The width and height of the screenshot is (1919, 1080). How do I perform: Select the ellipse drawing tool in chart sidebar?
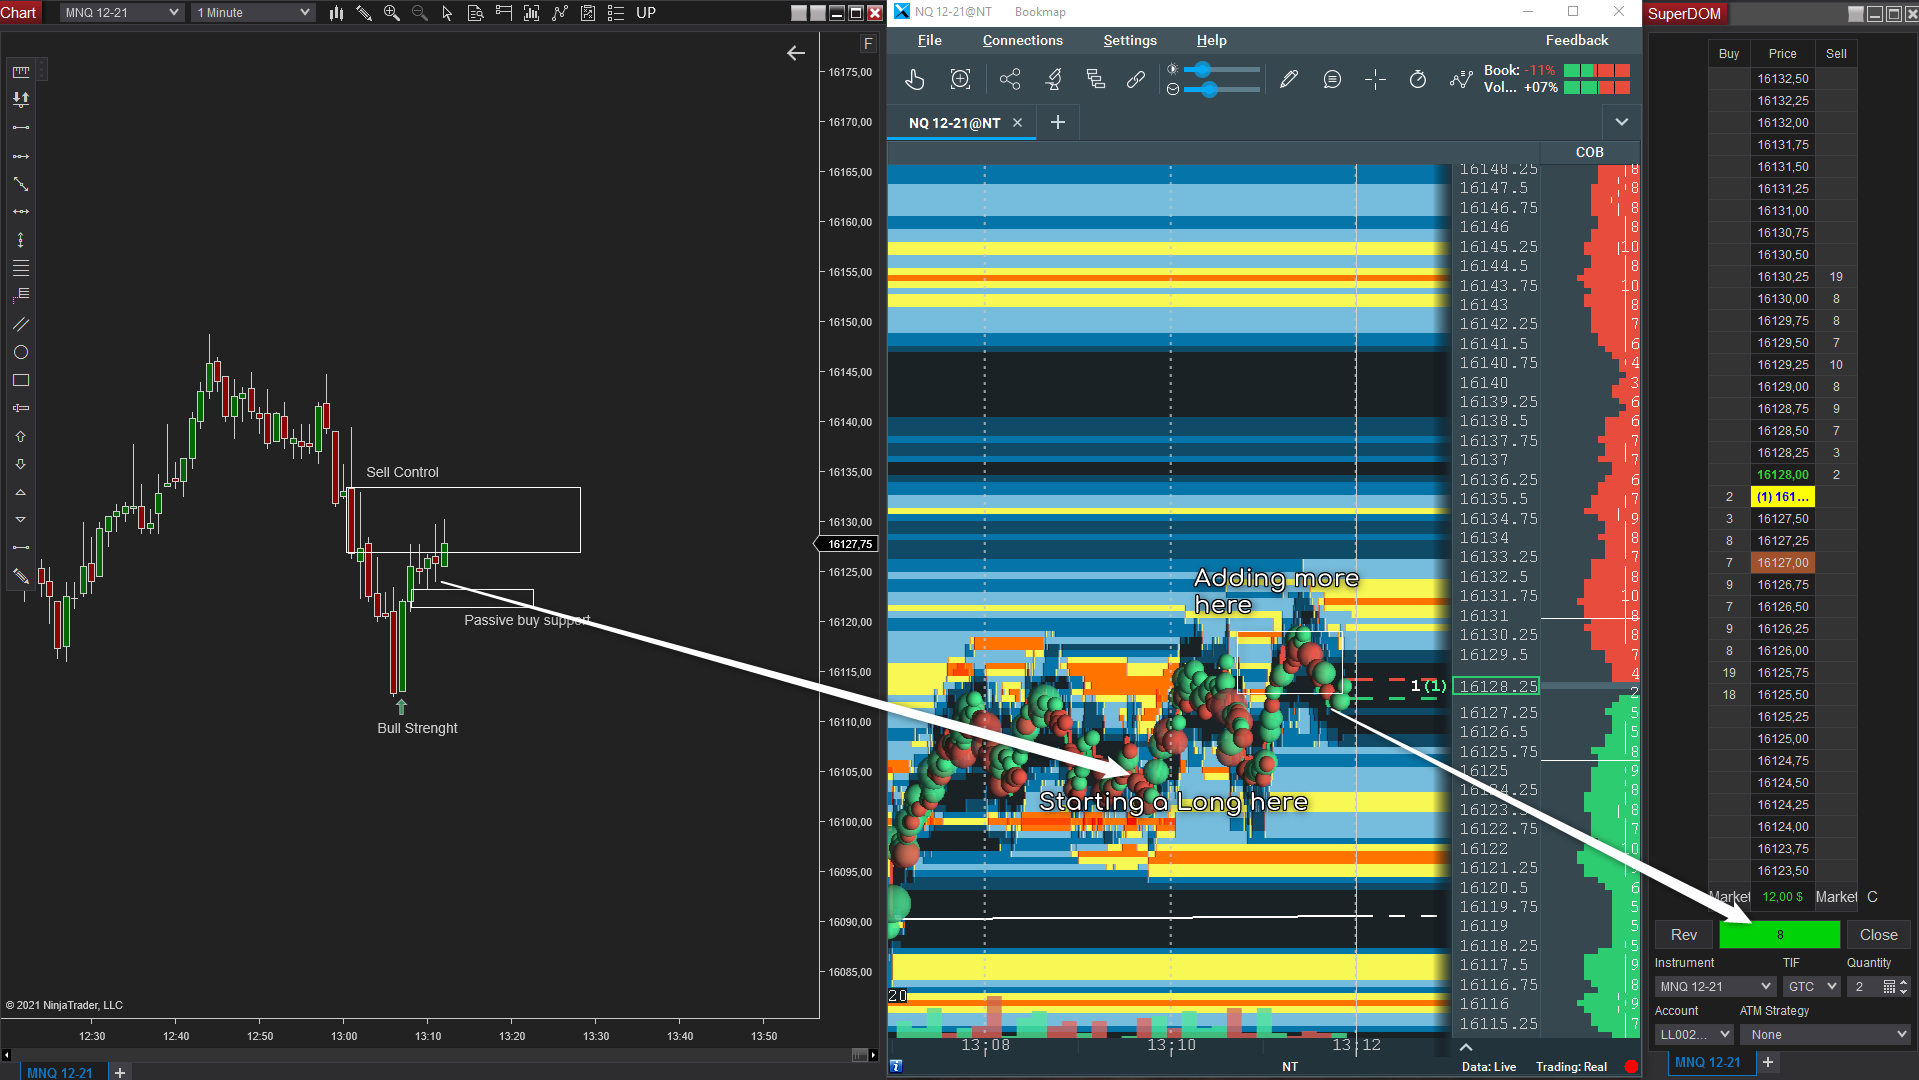[21, 352]
